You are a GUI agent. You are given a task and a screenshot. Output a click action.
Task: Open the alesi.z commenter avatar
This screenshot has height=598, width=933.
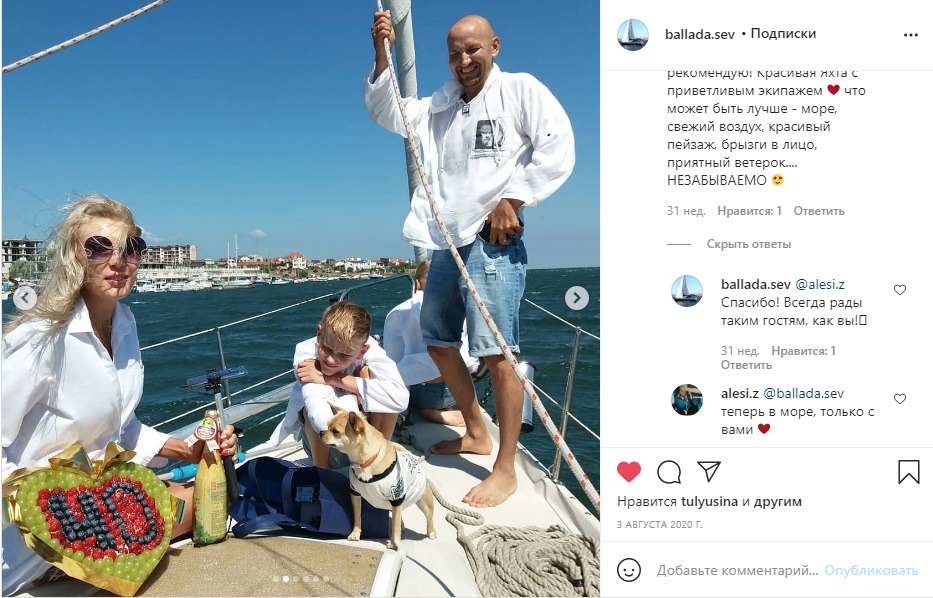(x=687, y=400)
